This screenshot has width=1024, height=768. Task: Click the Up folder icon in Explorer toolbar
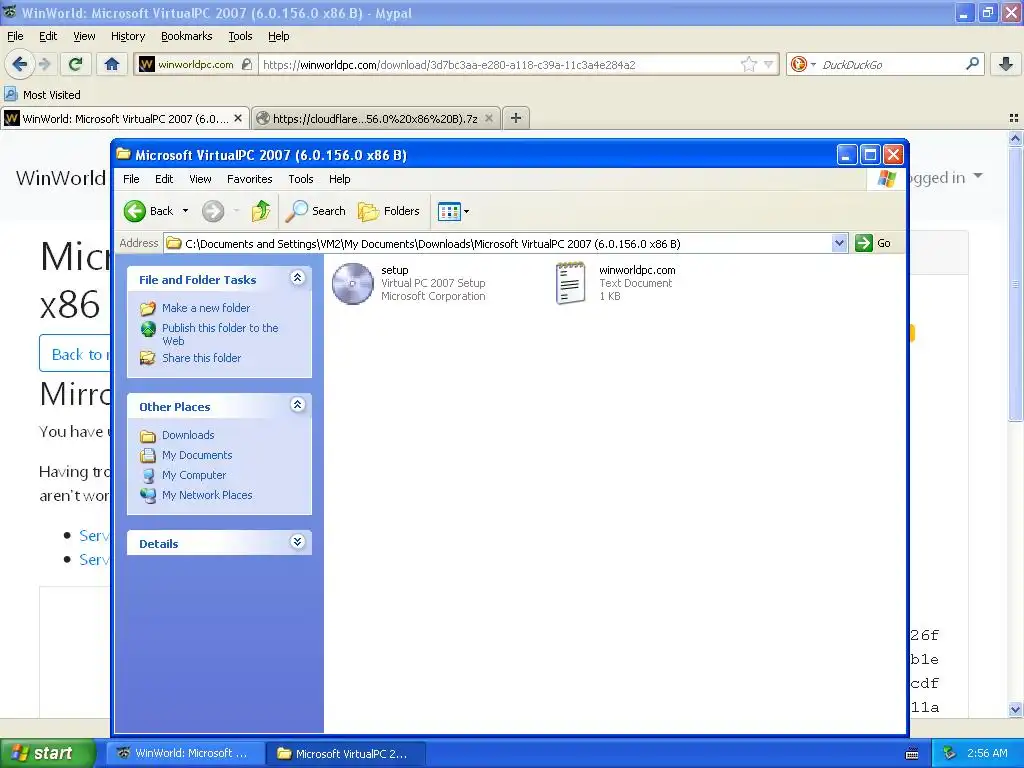(261, 211)
